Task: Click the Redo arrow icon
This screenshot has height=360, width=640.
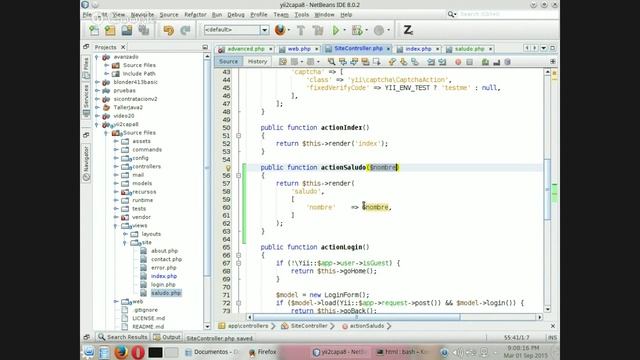Action: pos(185,30)
